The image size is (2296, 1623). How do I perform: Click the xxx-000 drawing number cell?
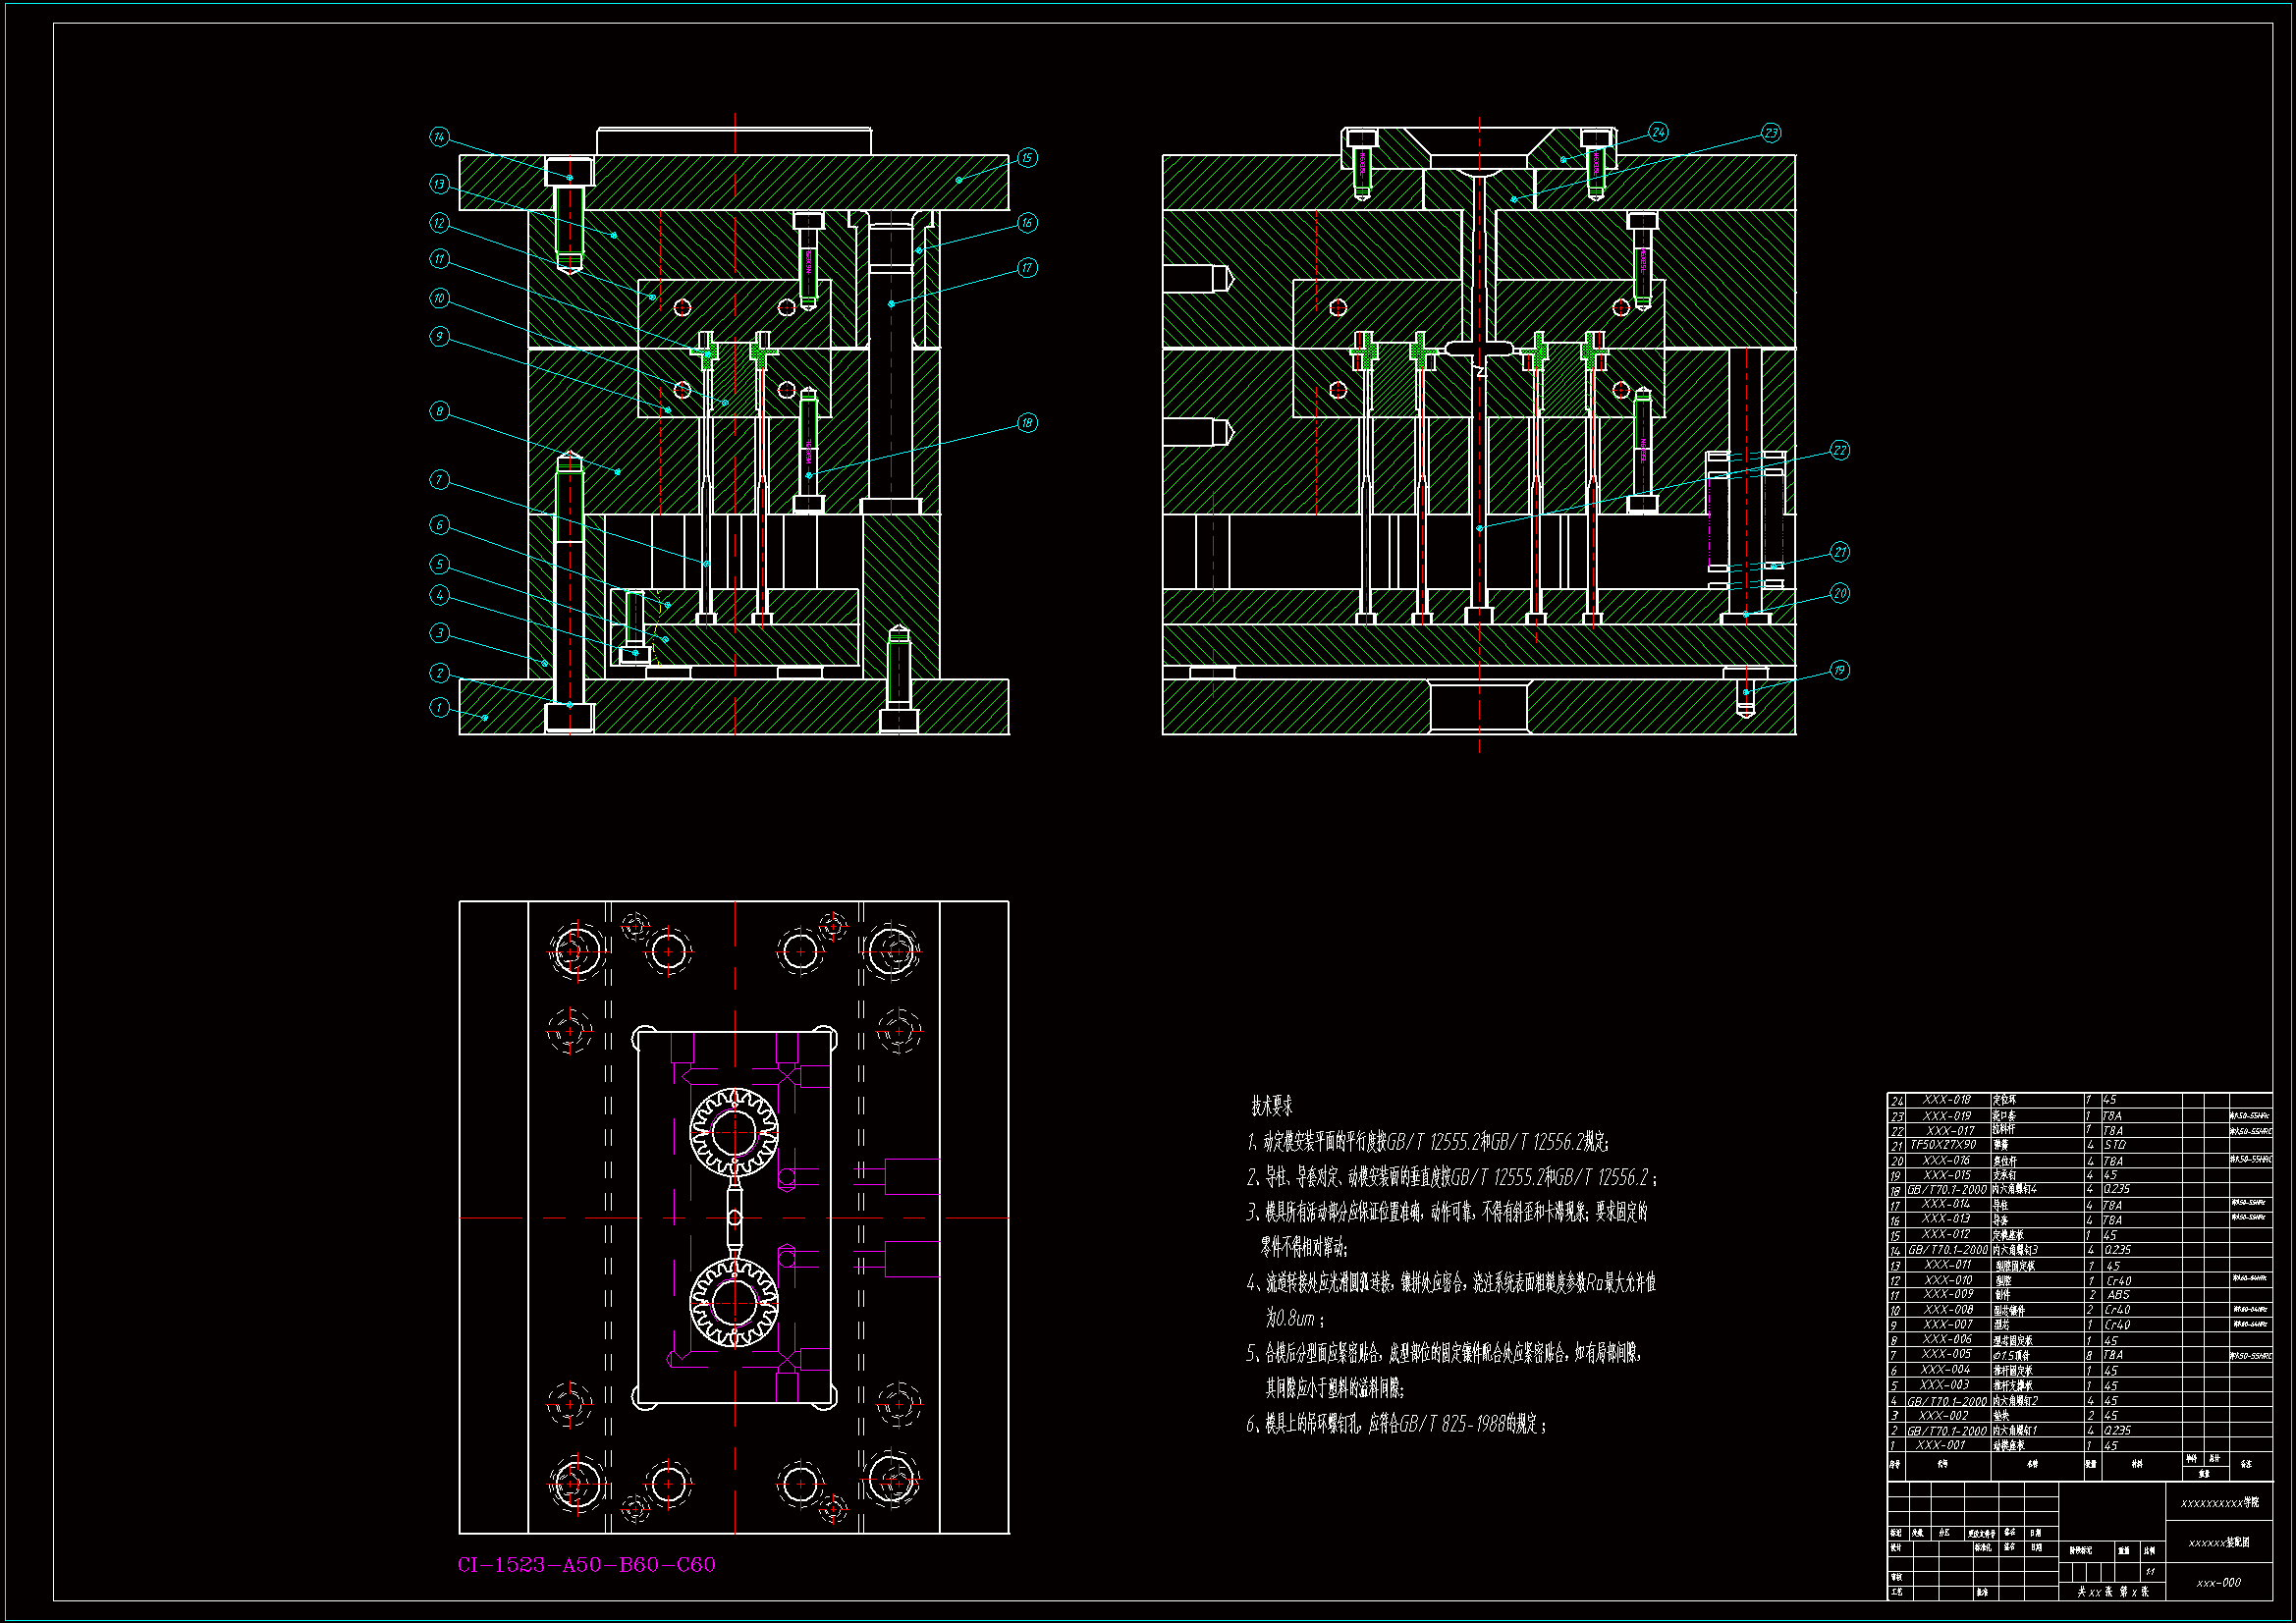[2218, 1583]
